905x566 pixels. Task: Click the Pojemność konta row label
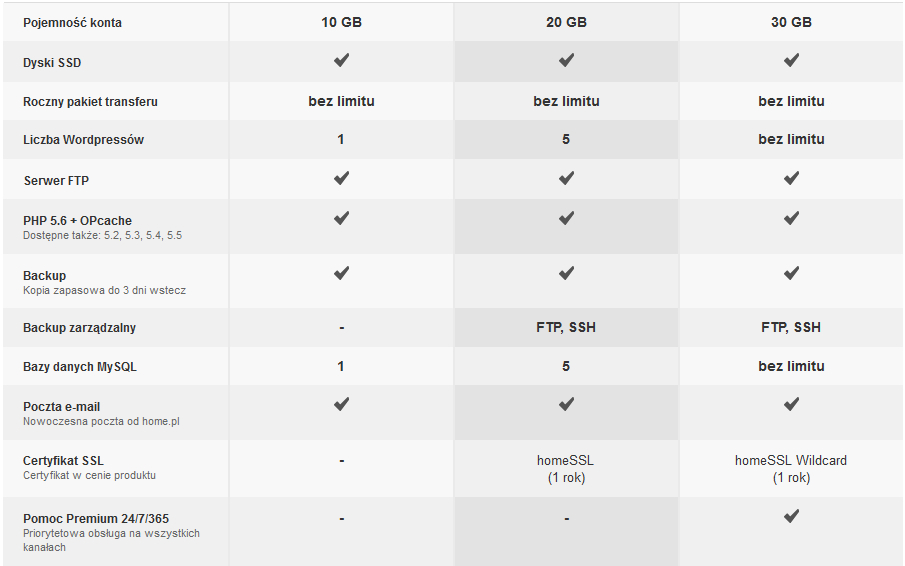(72, 23)
